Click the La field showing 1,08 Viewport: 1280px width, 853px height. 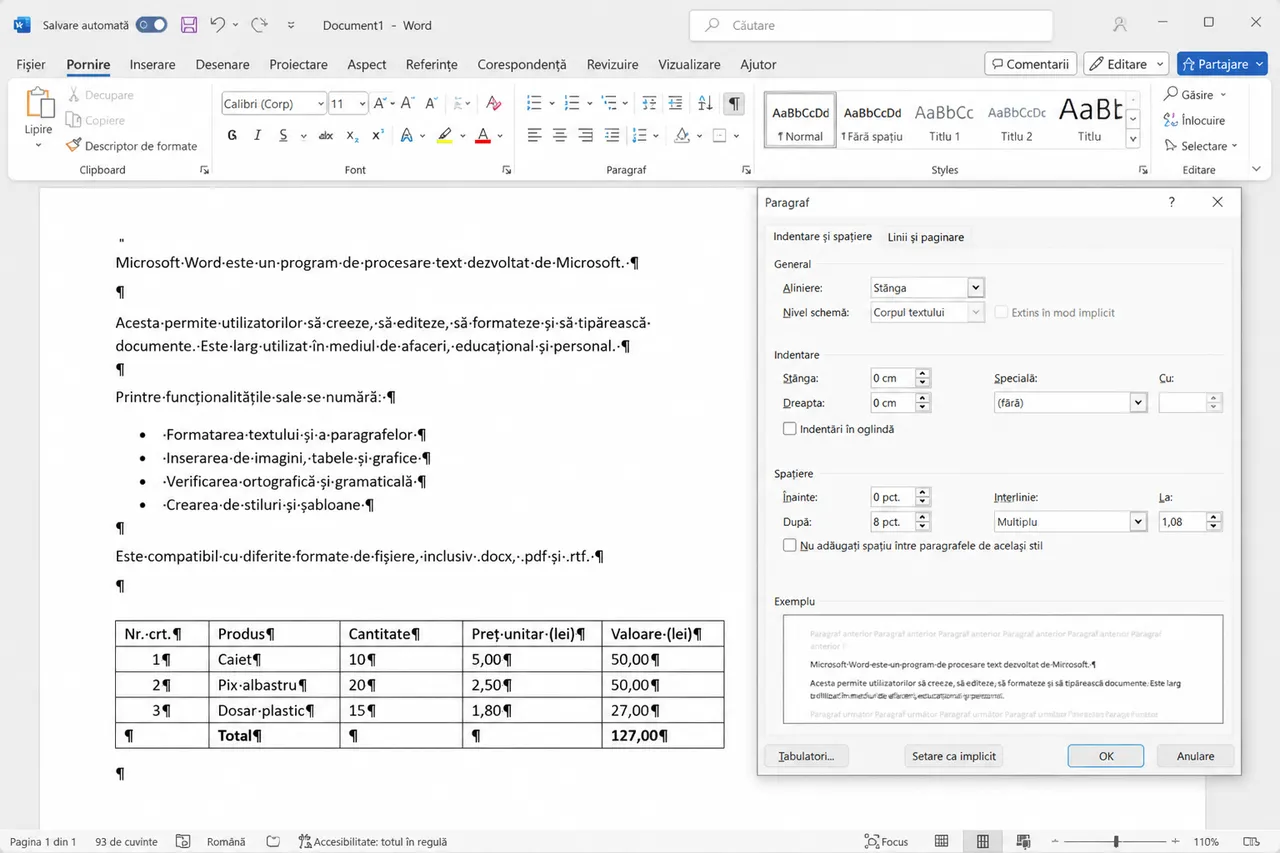click(1182, 522)
